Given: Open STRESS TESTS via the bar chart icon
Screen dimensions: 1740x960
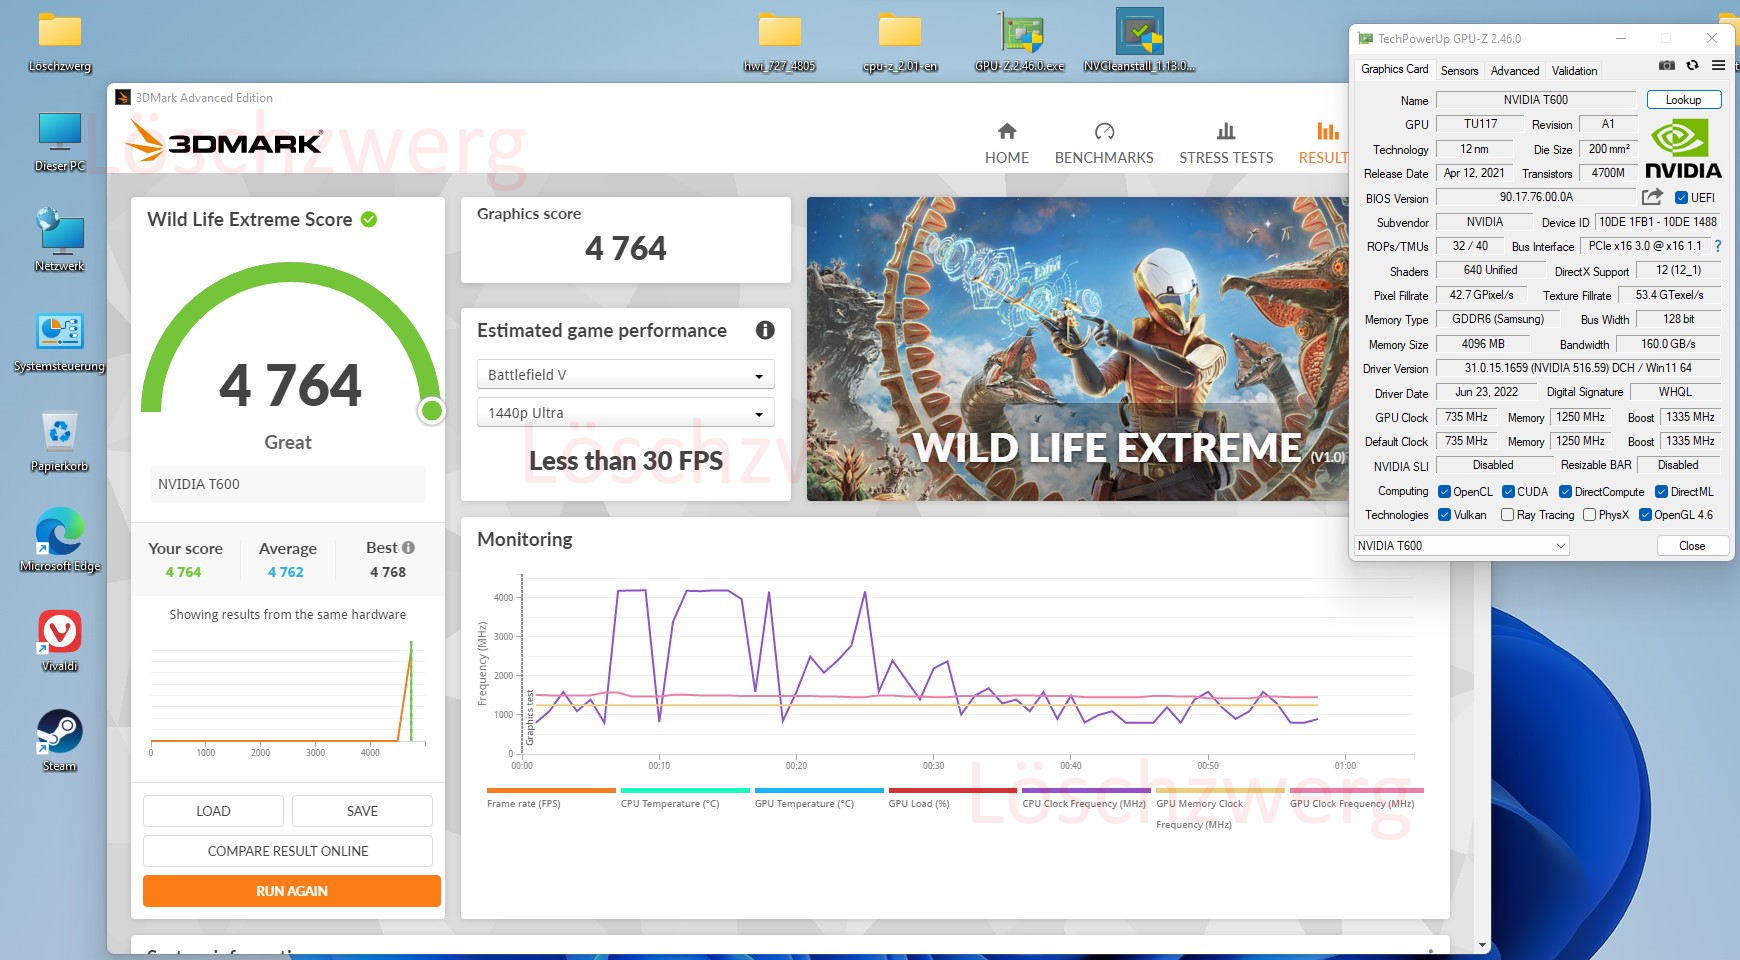Looking at the screenshot, I should point(1226,131).
